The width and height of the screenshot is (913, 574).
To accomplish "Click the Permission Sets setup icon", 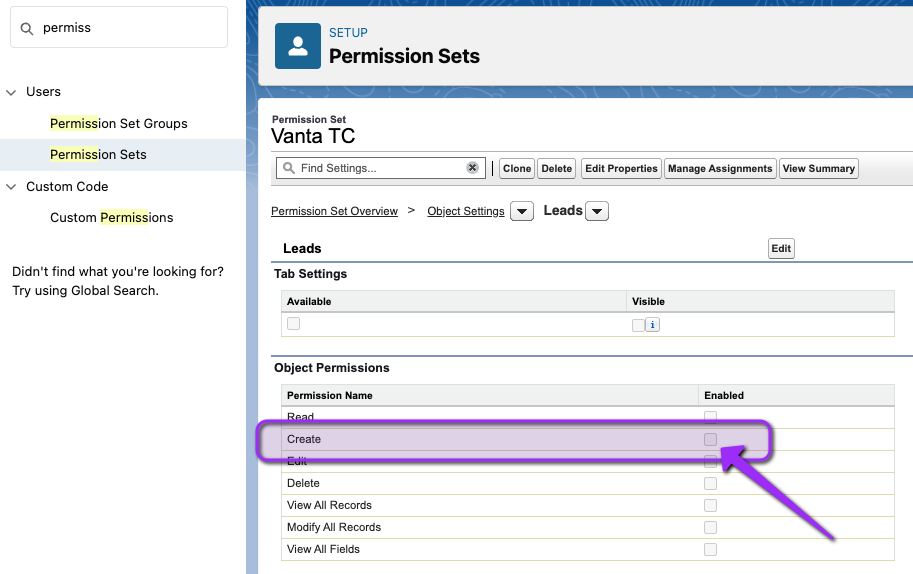I will point(298,46).
